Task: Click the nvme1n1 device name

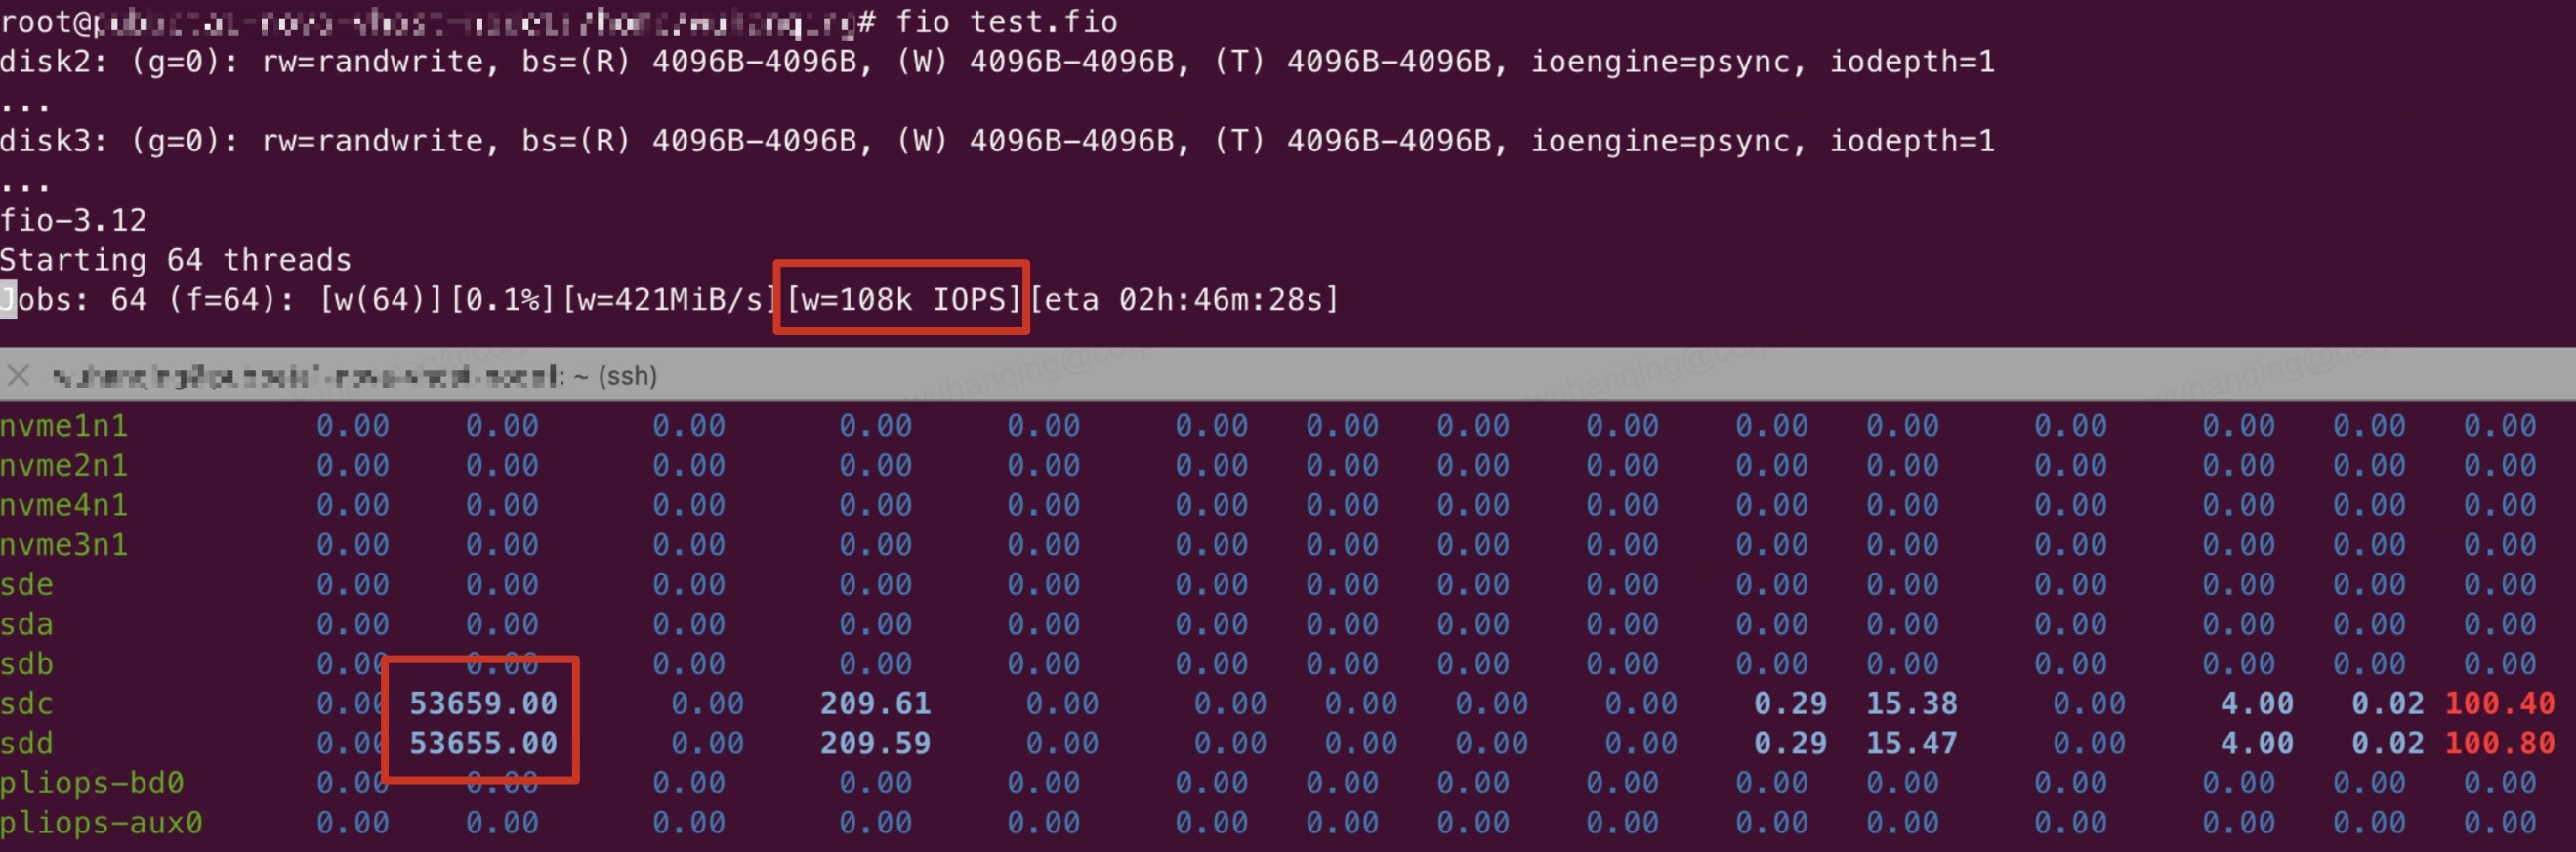Action: click(64, 426)
